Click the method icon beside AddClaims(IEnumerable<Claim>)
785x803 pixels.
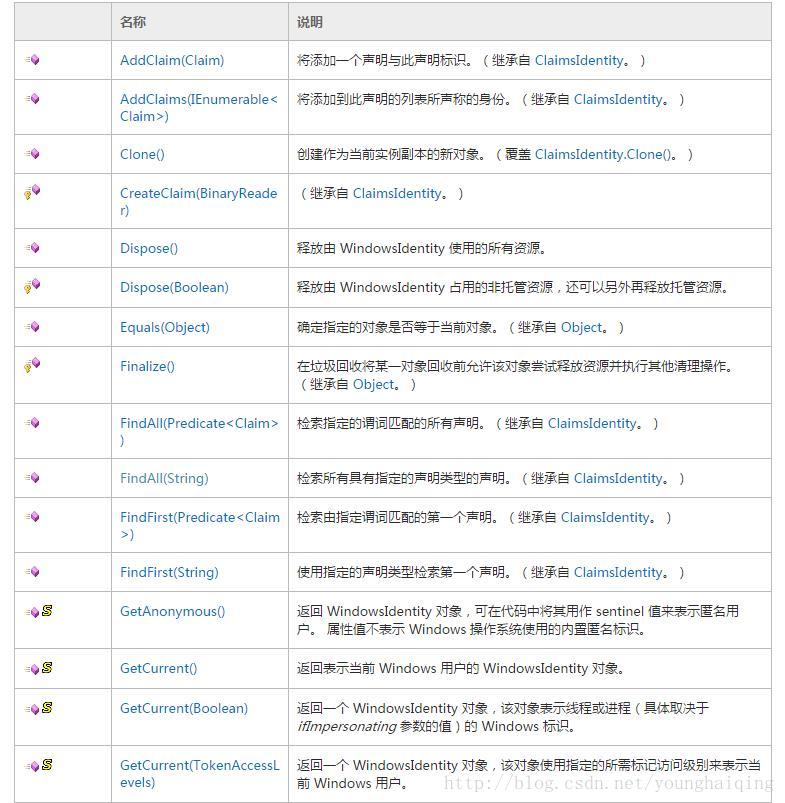coord(33,99)
